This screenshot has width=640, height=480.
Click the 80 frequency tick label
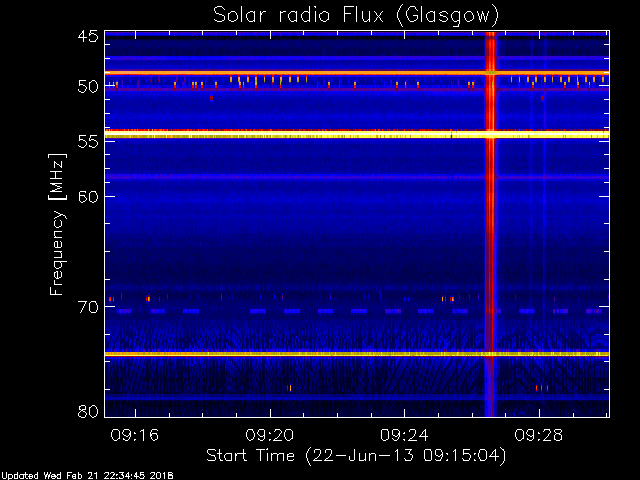(88, 411)
